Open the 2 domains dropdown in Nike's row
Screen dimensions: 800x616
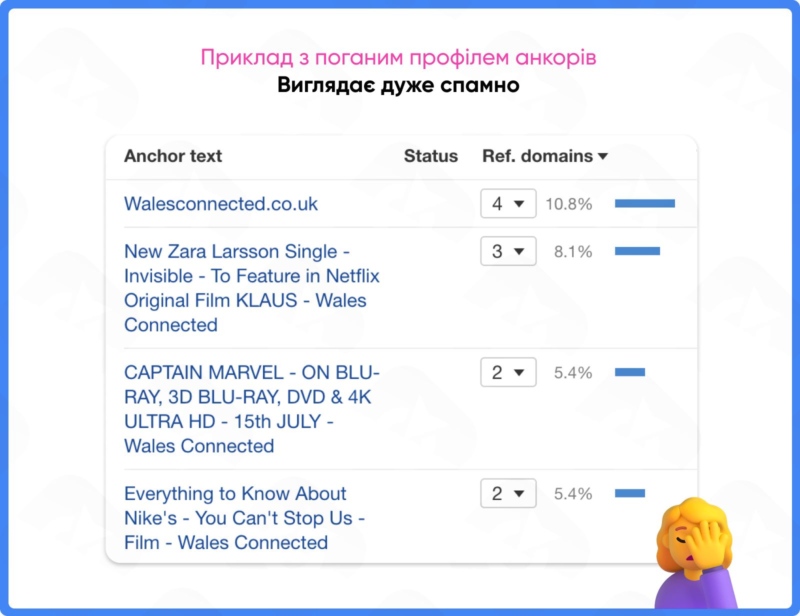(508, 494)
